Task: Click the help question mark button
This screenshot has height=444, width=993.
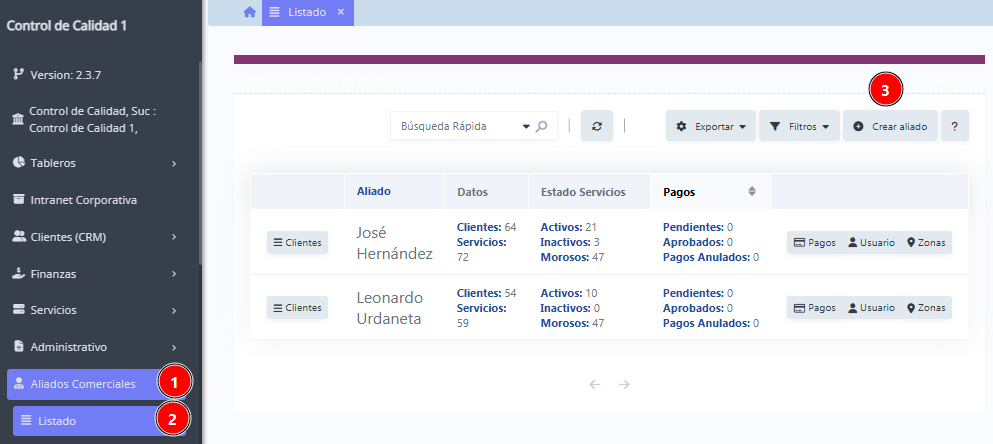Action: tap(954, 127)
